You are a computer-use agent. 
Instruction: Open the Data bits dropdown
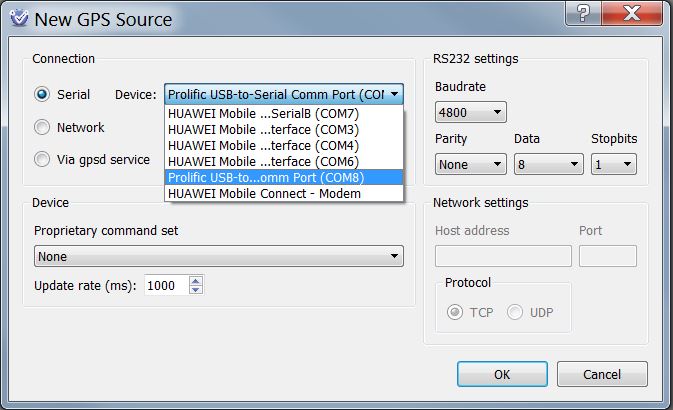pyautogui.click(x=548, y=164)
